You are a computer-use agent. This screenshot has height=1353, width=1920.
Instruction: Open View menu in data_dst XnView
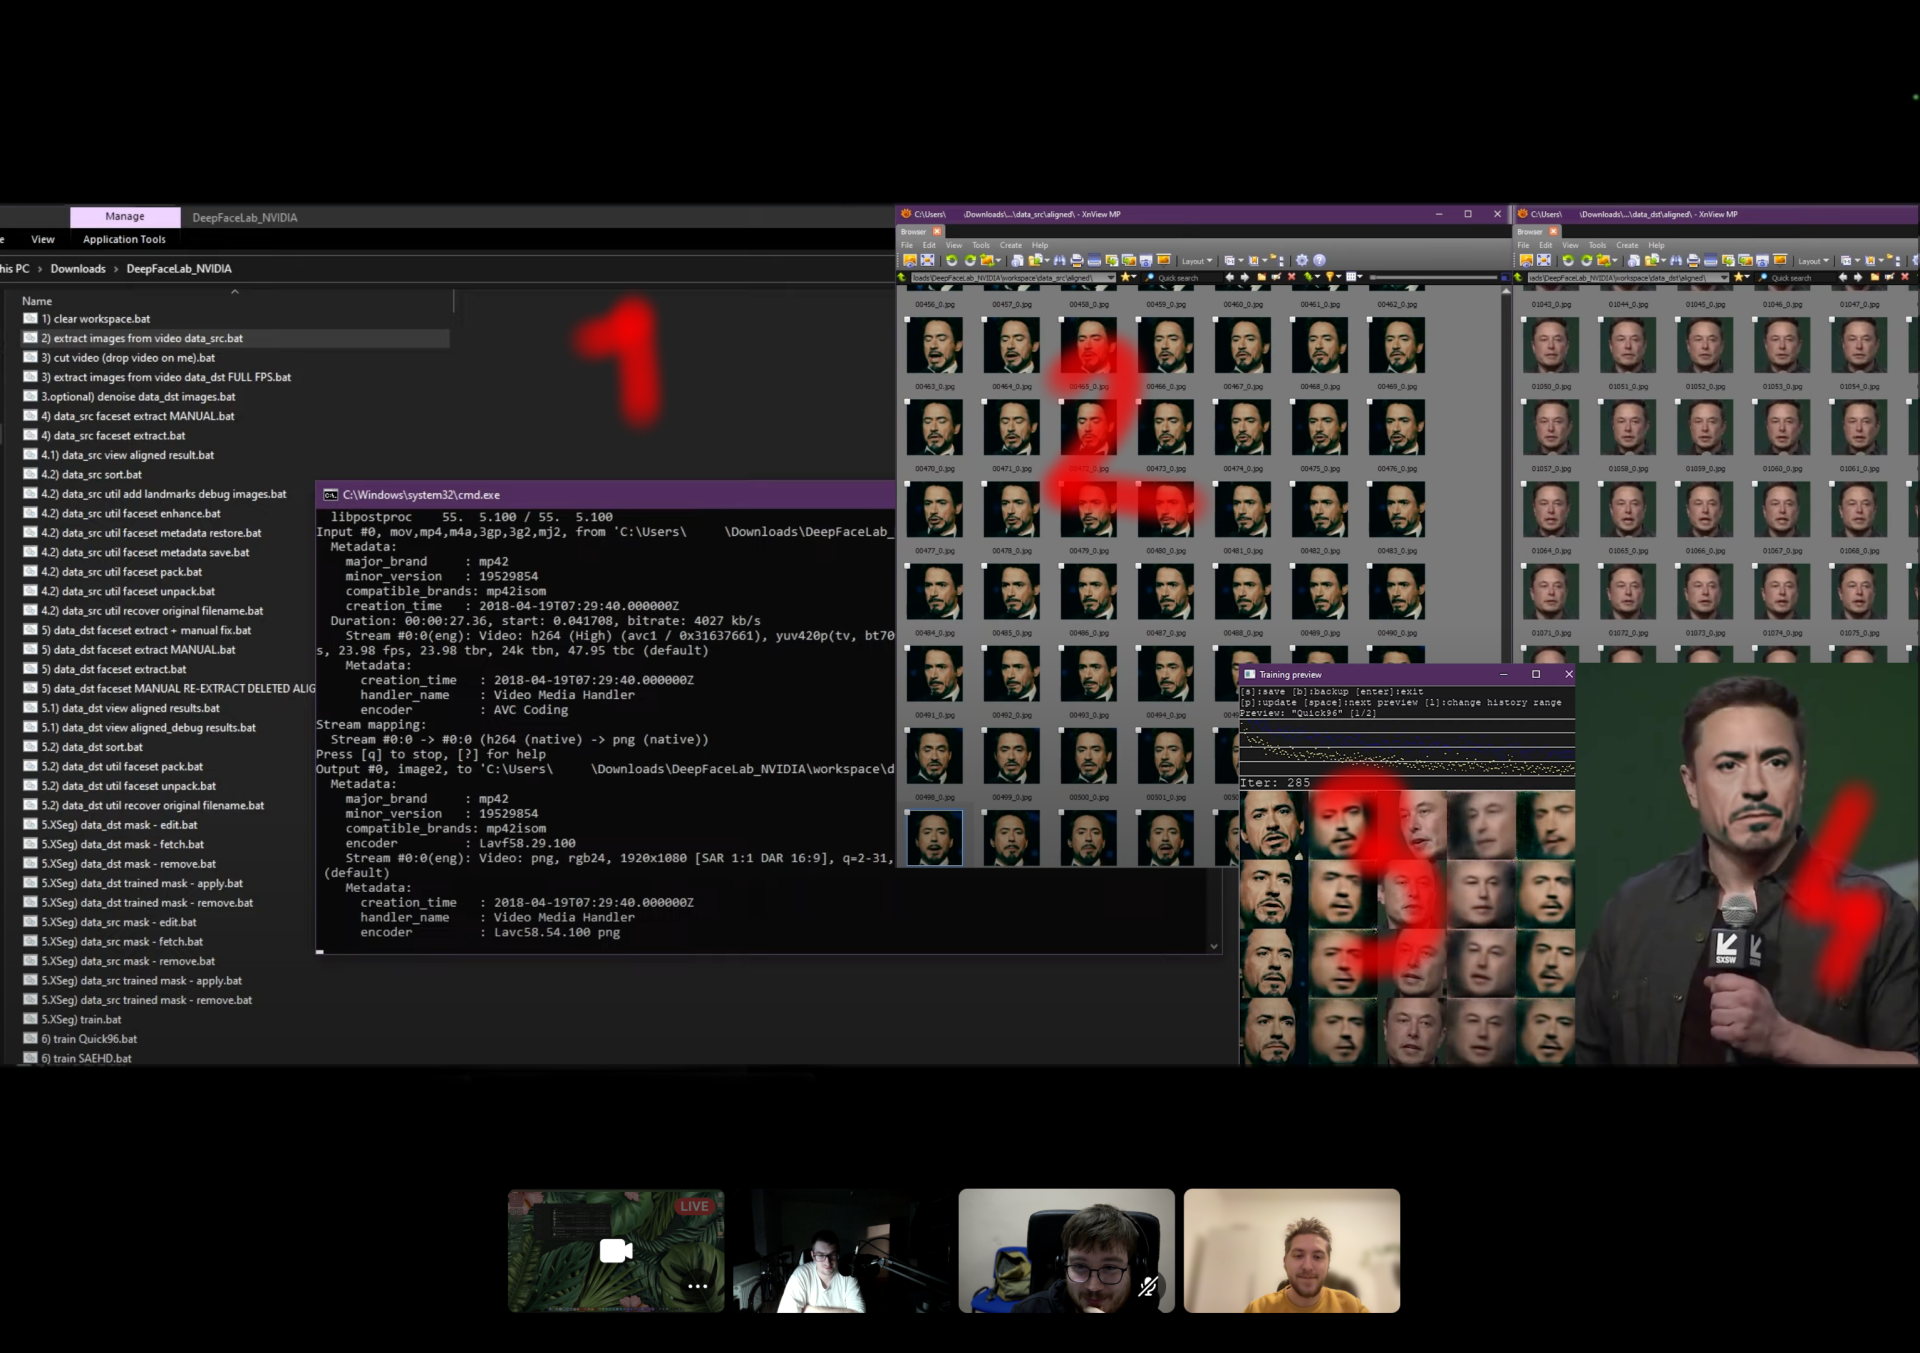point(1570,245)
